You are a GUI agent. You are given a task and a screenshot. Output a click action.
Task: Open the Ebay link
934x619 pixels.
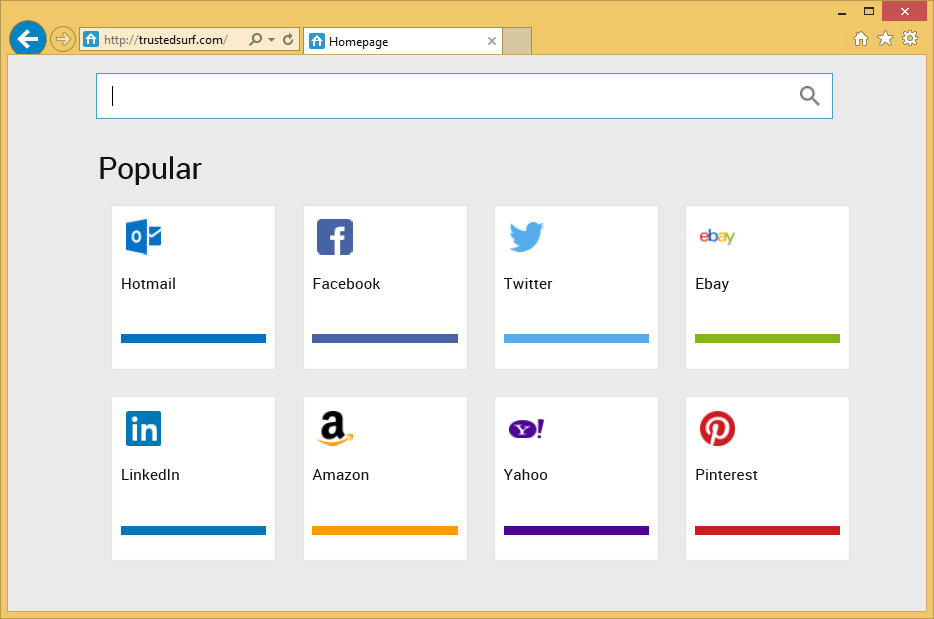[x=712, y=284]
